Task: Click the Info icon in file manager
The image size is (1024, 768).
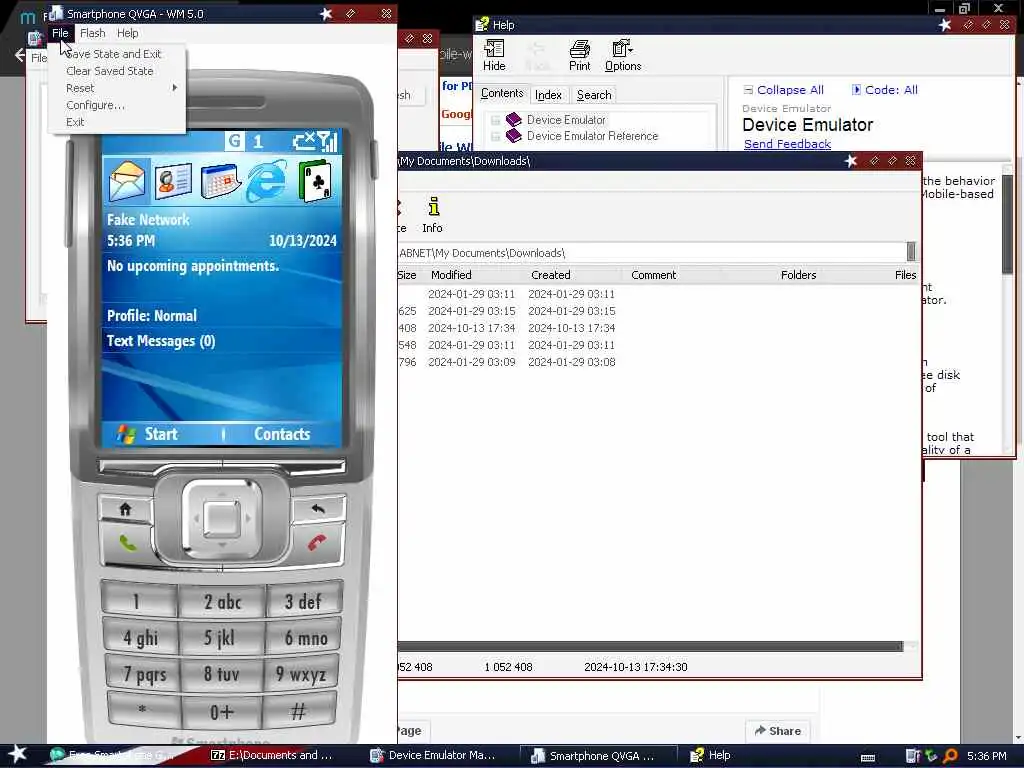Action: pyautogui.click(x=432, y=215)
